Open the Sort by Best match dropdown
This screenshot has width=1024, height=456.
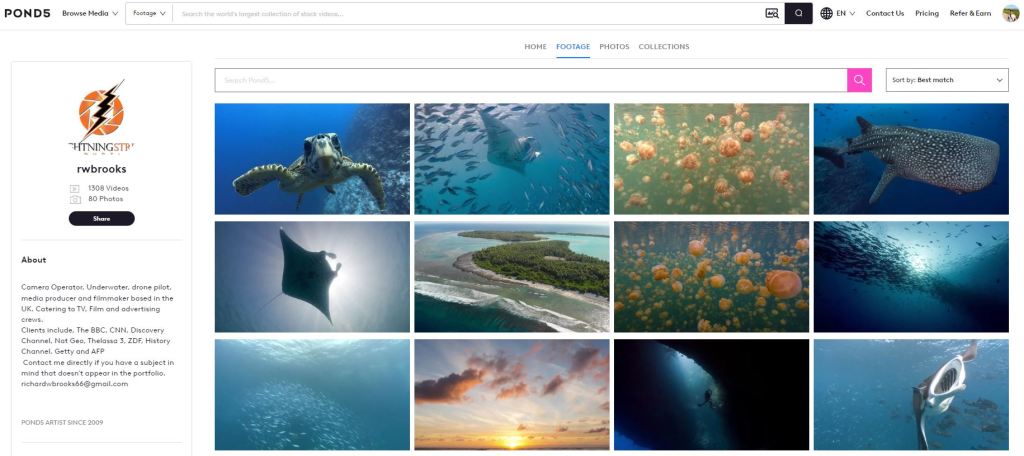(x=946, y=80)
